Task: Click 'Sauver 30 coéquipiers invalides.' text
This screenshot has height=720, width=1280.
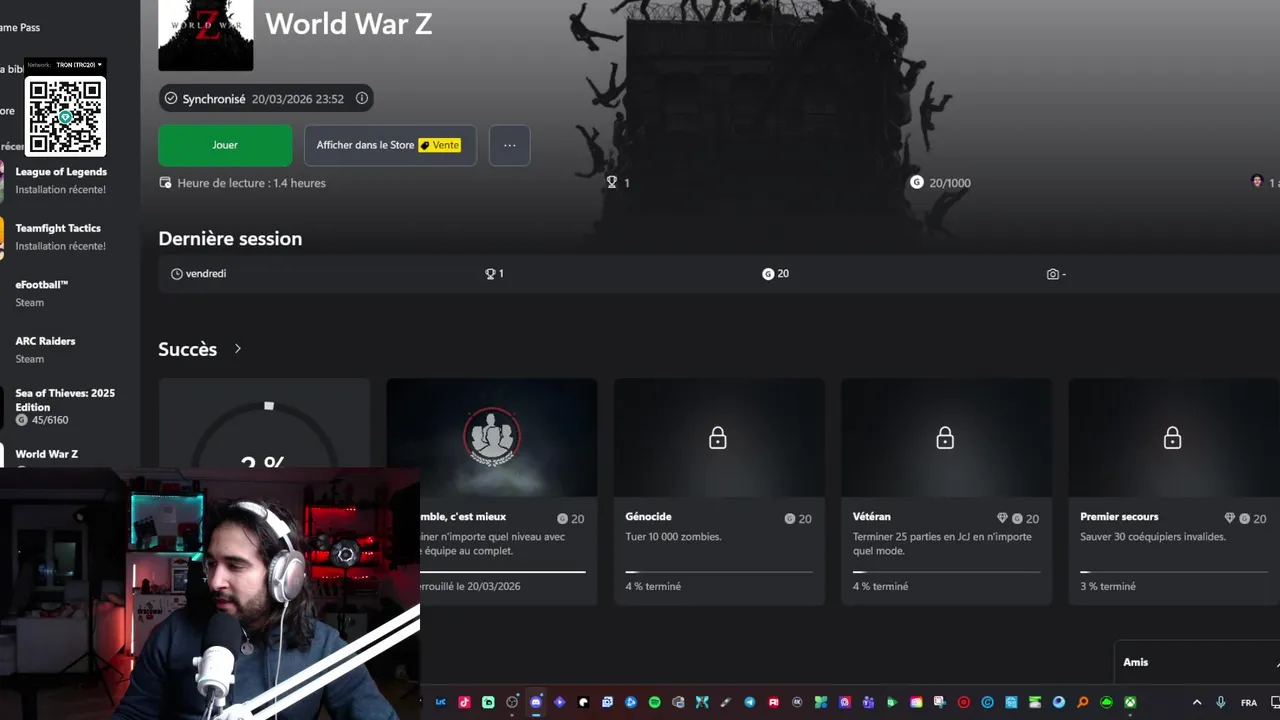Action: [x=1155, y=537]
